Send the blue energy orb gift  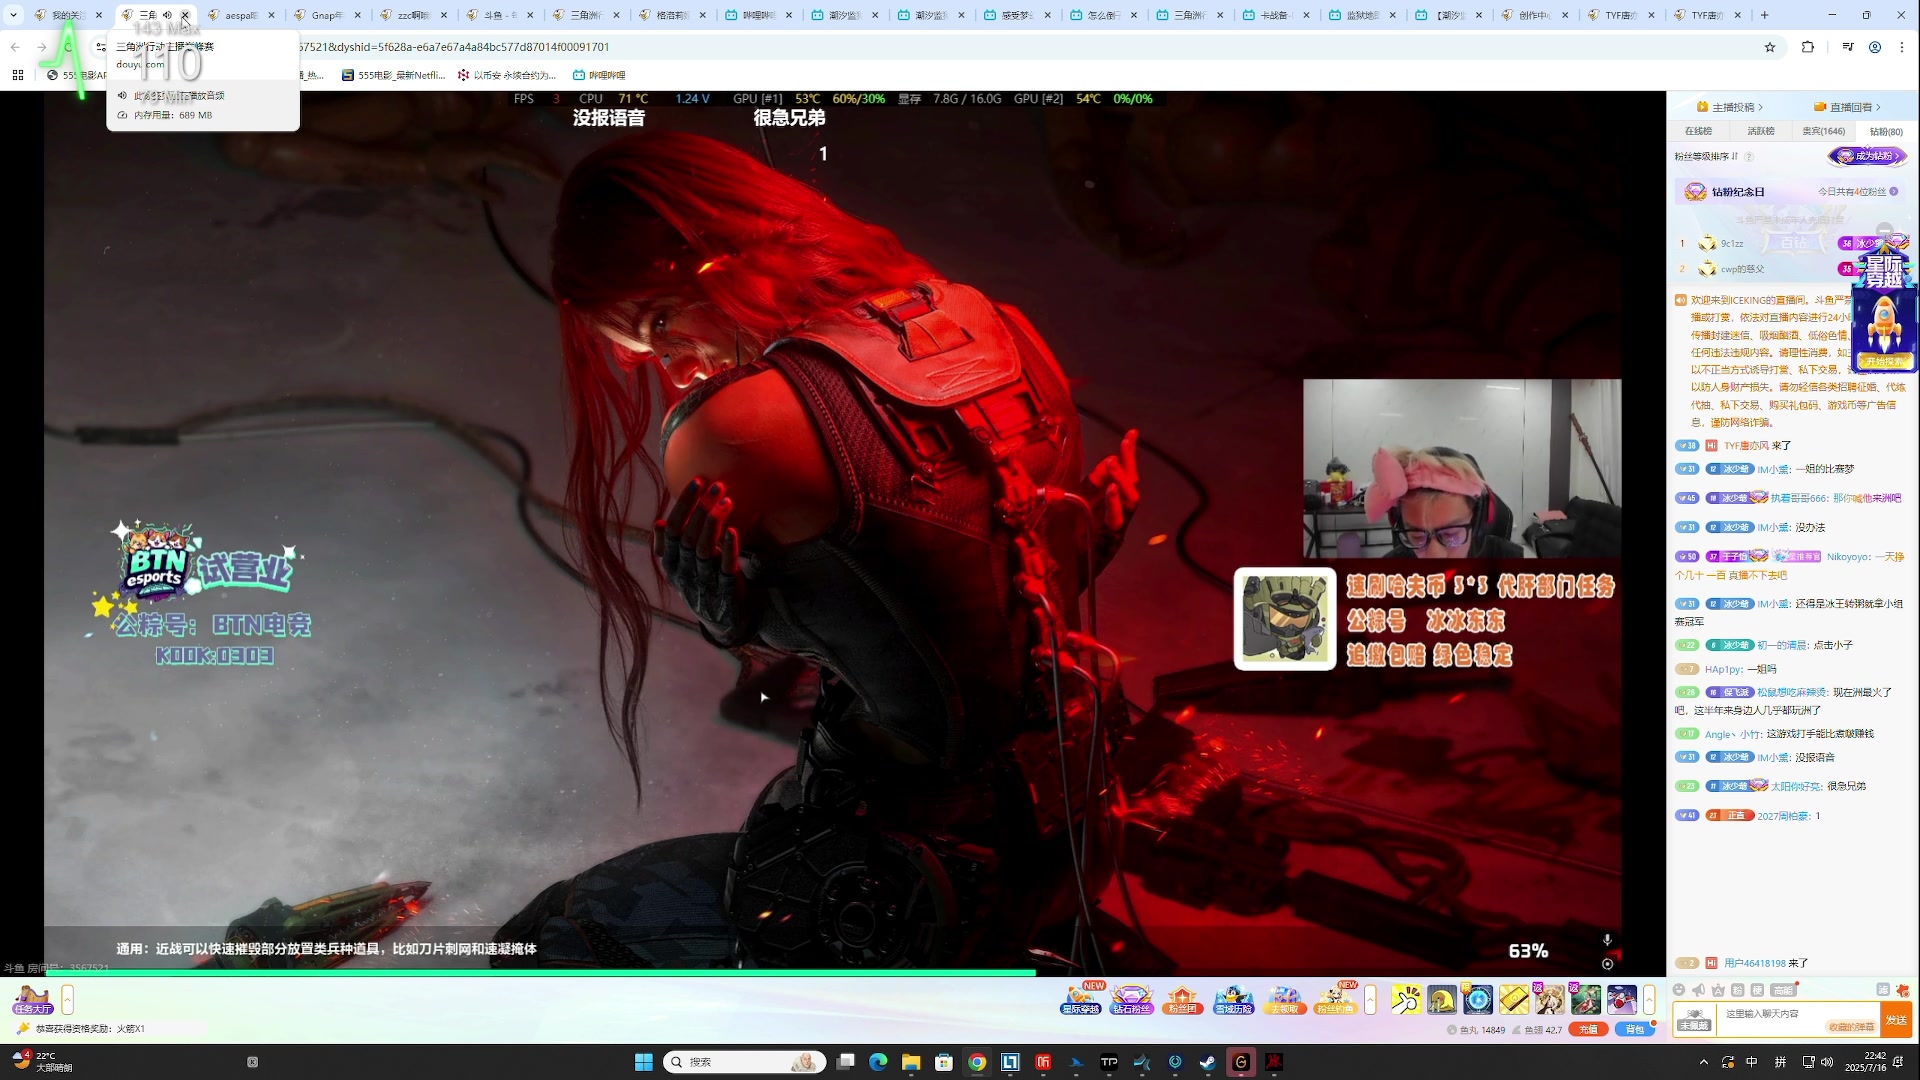coord(1478,999)
